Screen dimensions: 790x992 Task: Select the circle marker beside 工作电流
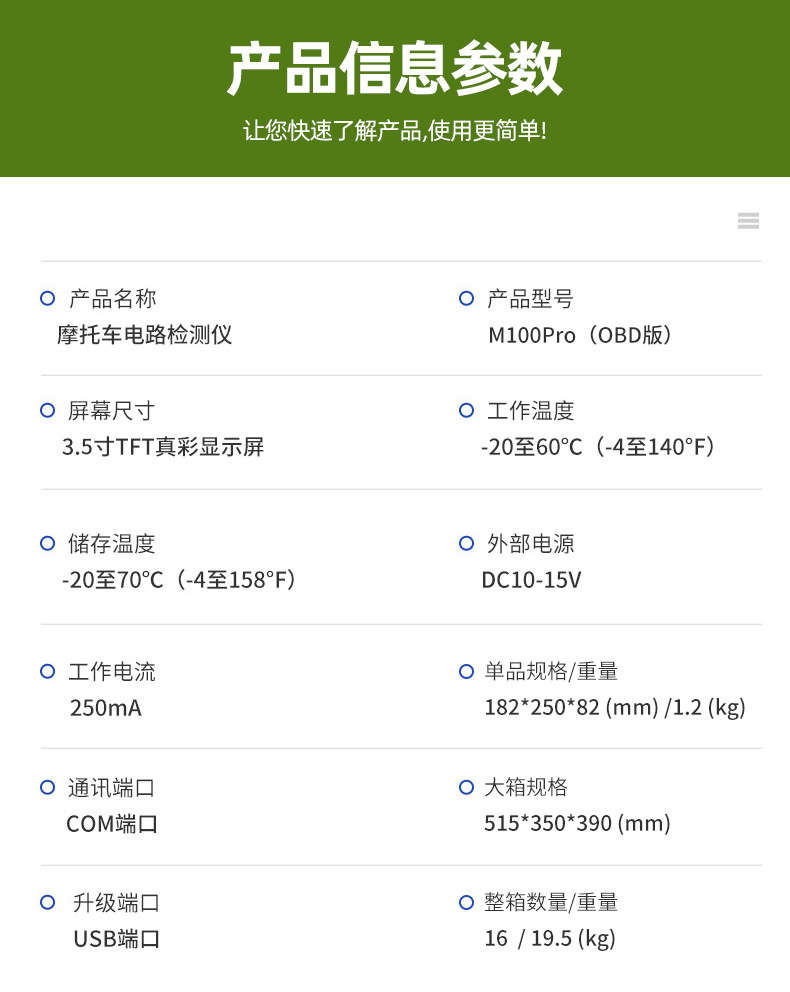[x=47, y=671]
